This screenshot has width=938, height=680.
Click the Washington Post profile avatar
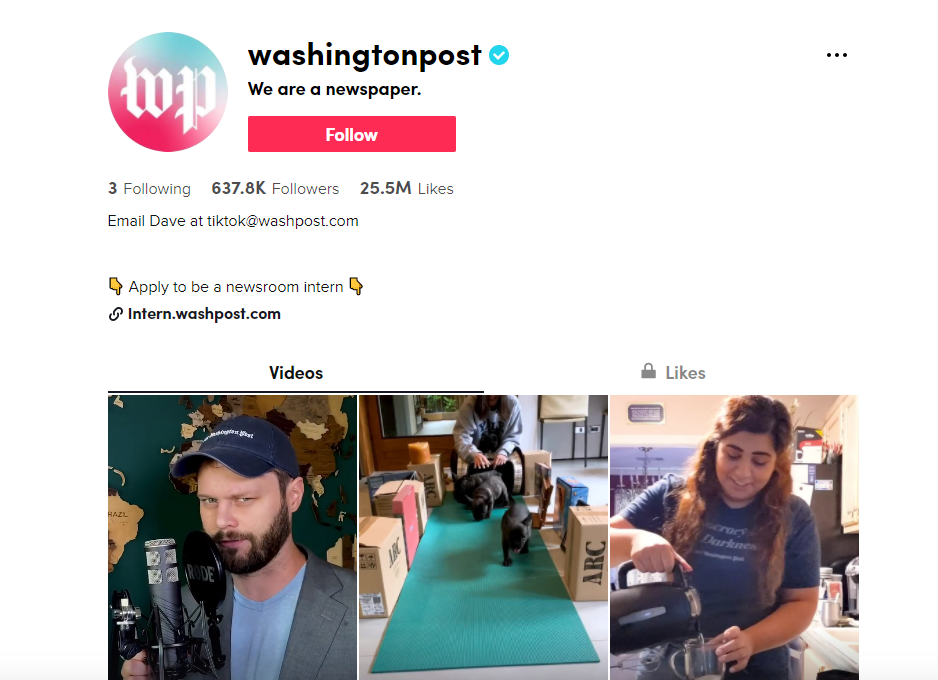click(x=168, y=92)
